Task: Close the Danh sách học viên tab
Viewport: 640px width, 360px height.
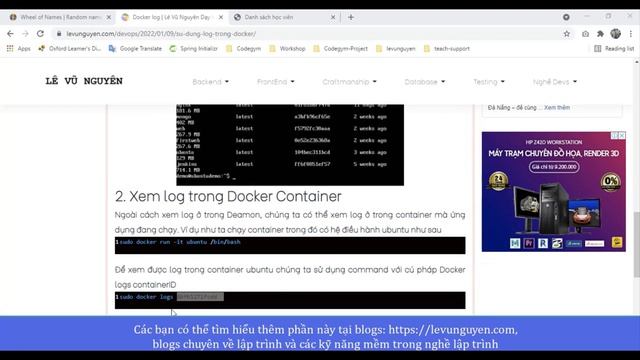Action: click(x=333, y=17)
